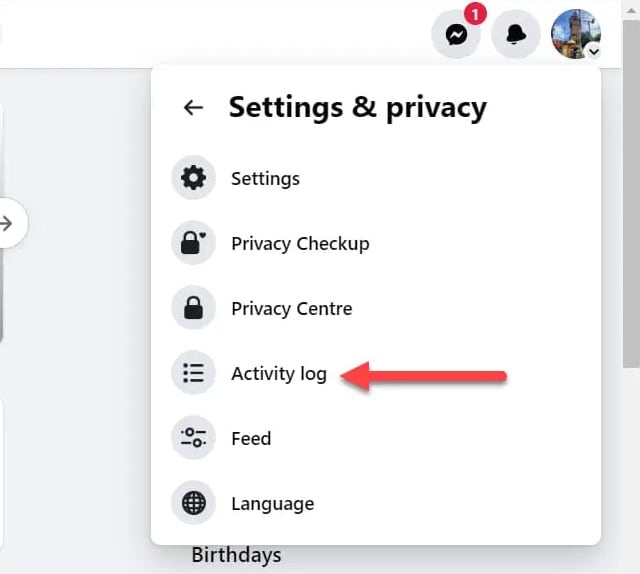Viewport: 640px width, 574px height.
Task: Click the Privacy Centre padlock icon
Action: point(193,308)
